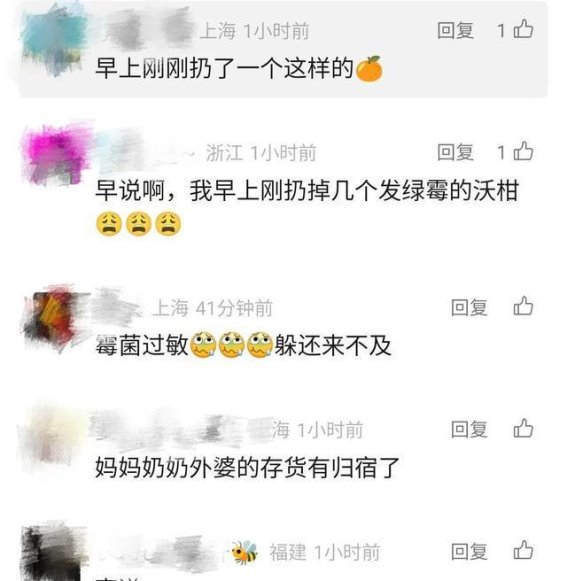567x581 pixels.
Task: Reply to the Zhejiang comment
Action: (x=455, y=152)
